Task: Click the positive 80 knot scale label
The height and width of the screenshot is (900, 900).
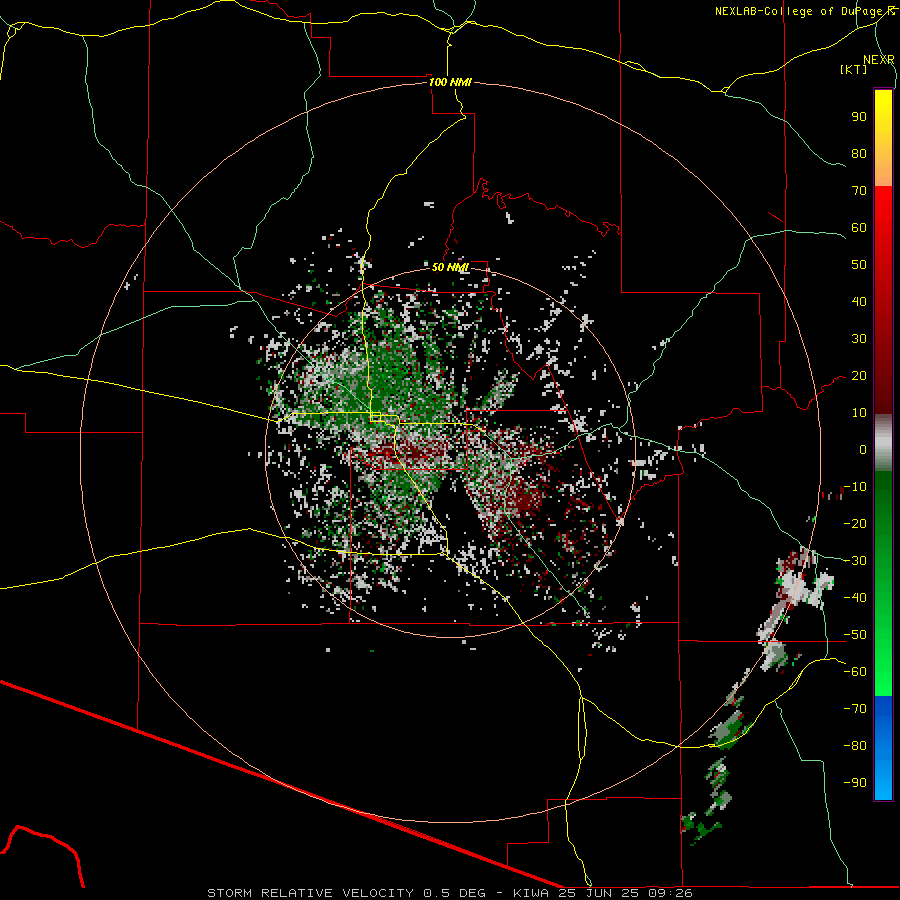Action: pos(859,153)
